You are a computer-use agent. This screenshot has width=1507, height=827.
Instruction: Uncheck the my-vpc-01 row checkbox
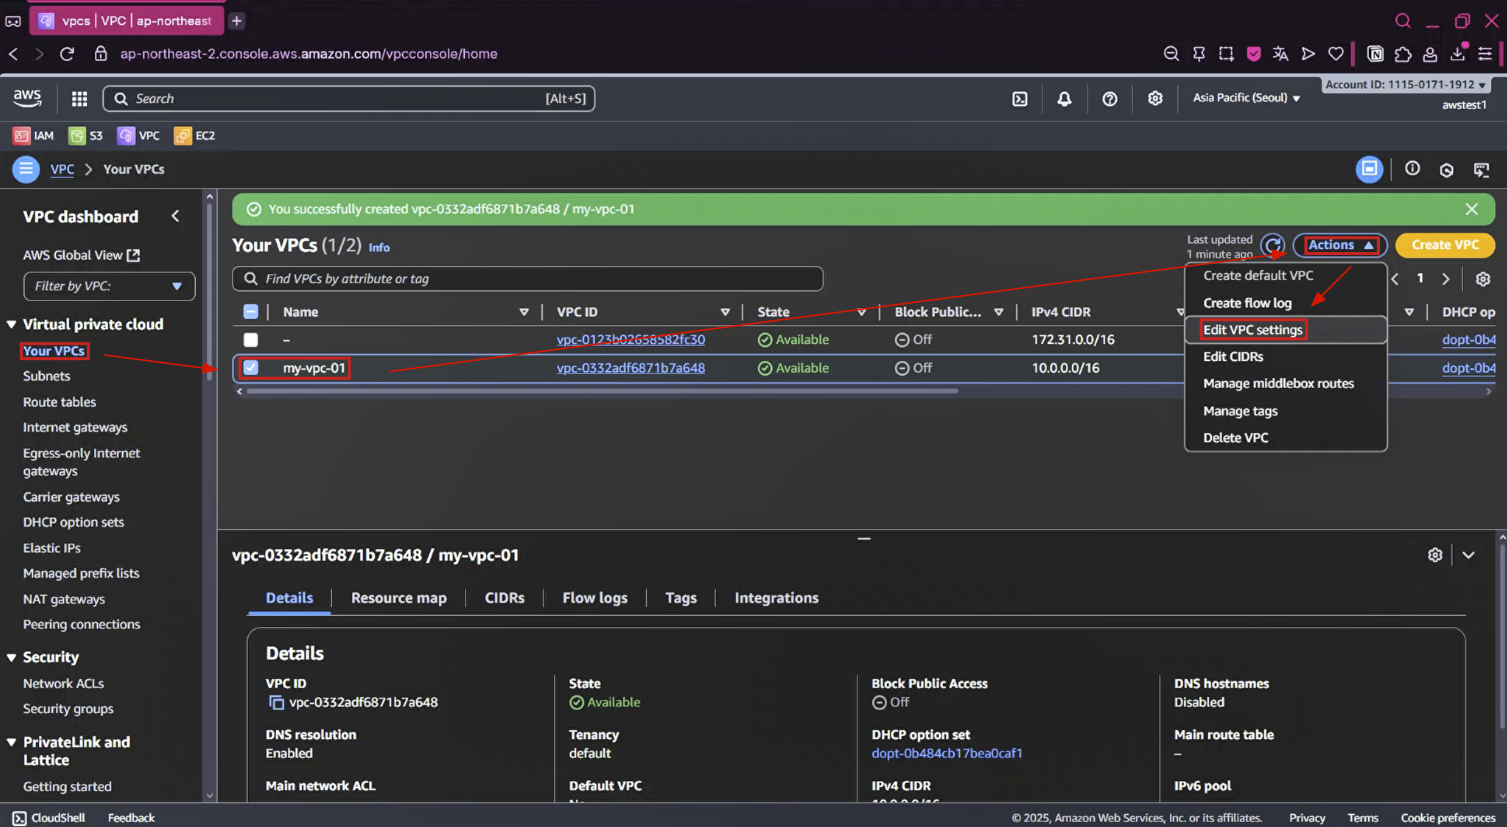[251, 368]
